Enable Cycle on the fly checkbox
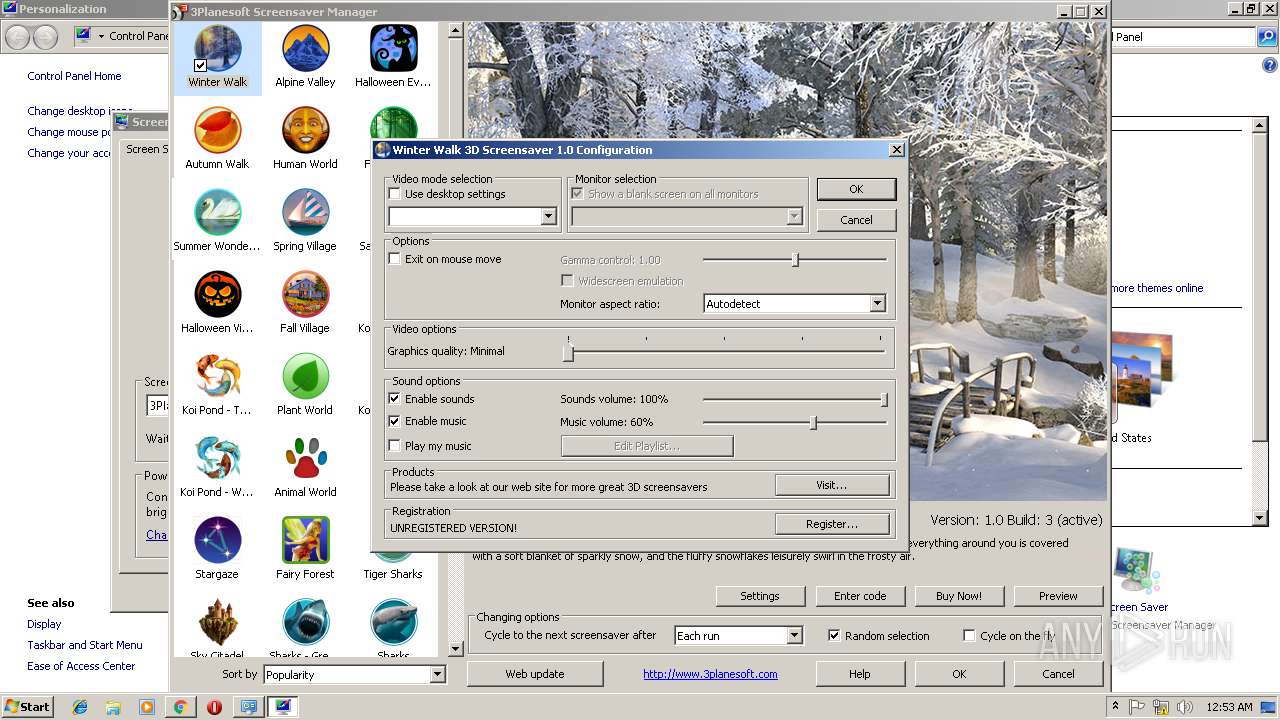The image size is (1280, 720). coord(969,636)
